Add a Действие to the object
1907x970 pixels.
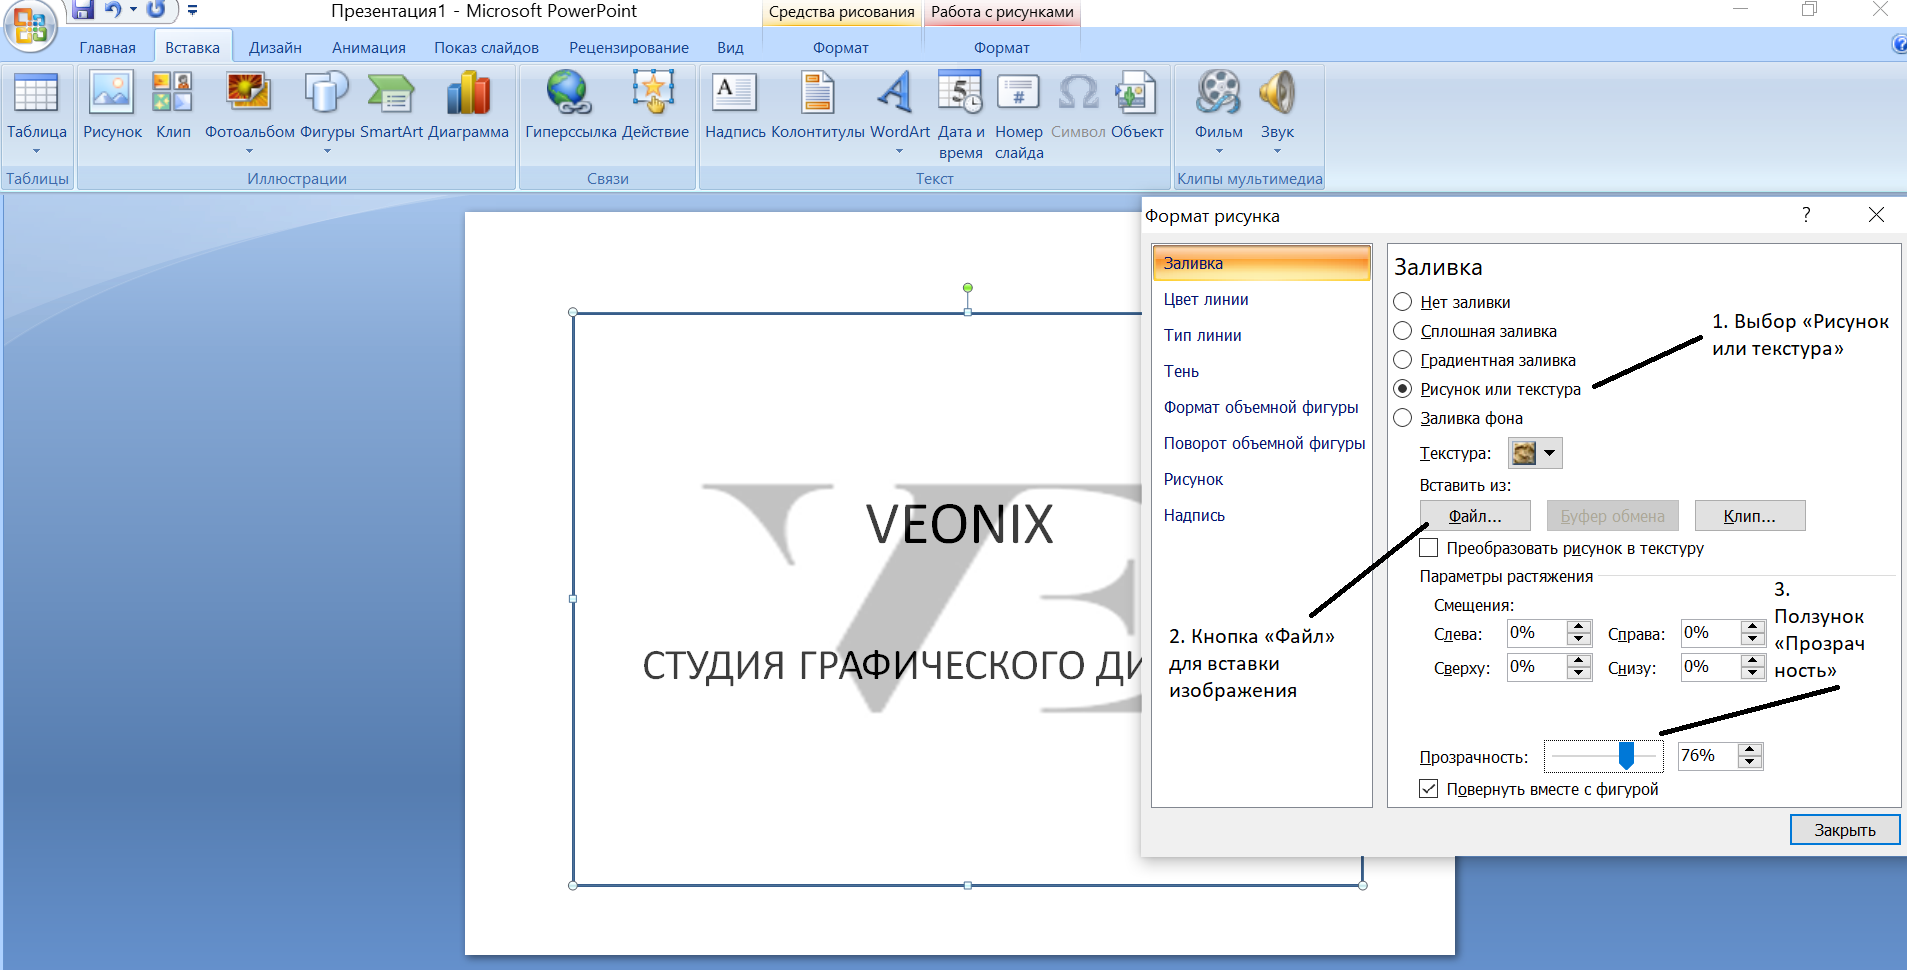(655, 106)
